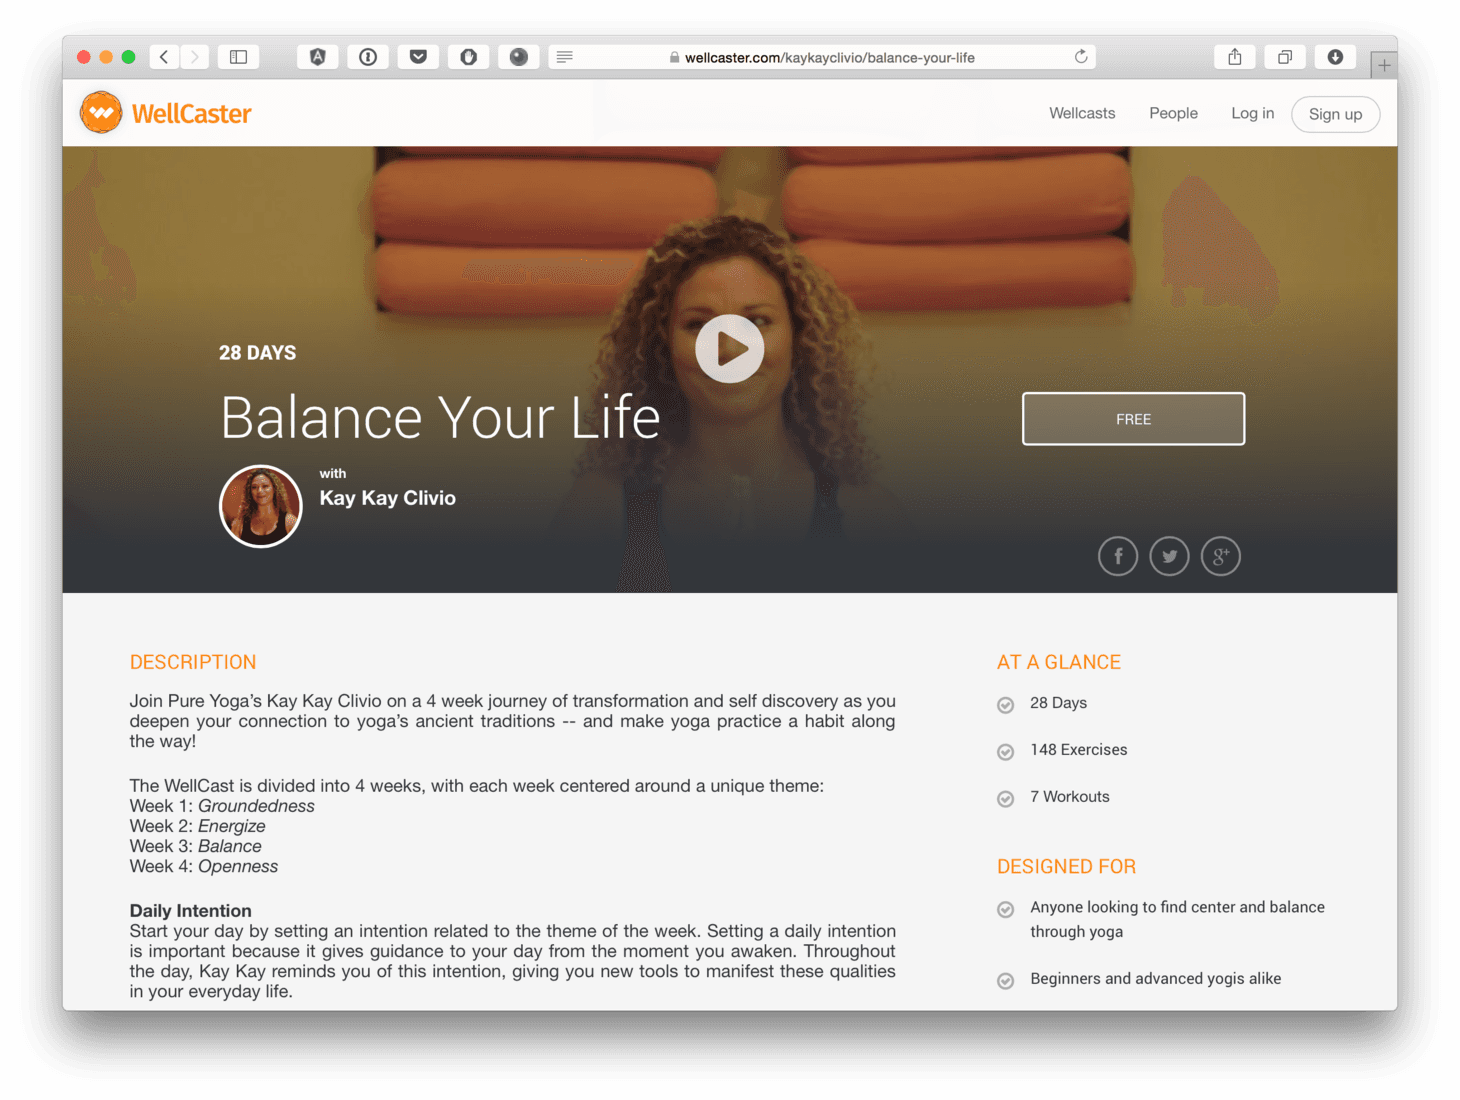1460x1100 pixels.
Task: Click the '28 Days' glance item text
Action: click(x=1058, y=703)
